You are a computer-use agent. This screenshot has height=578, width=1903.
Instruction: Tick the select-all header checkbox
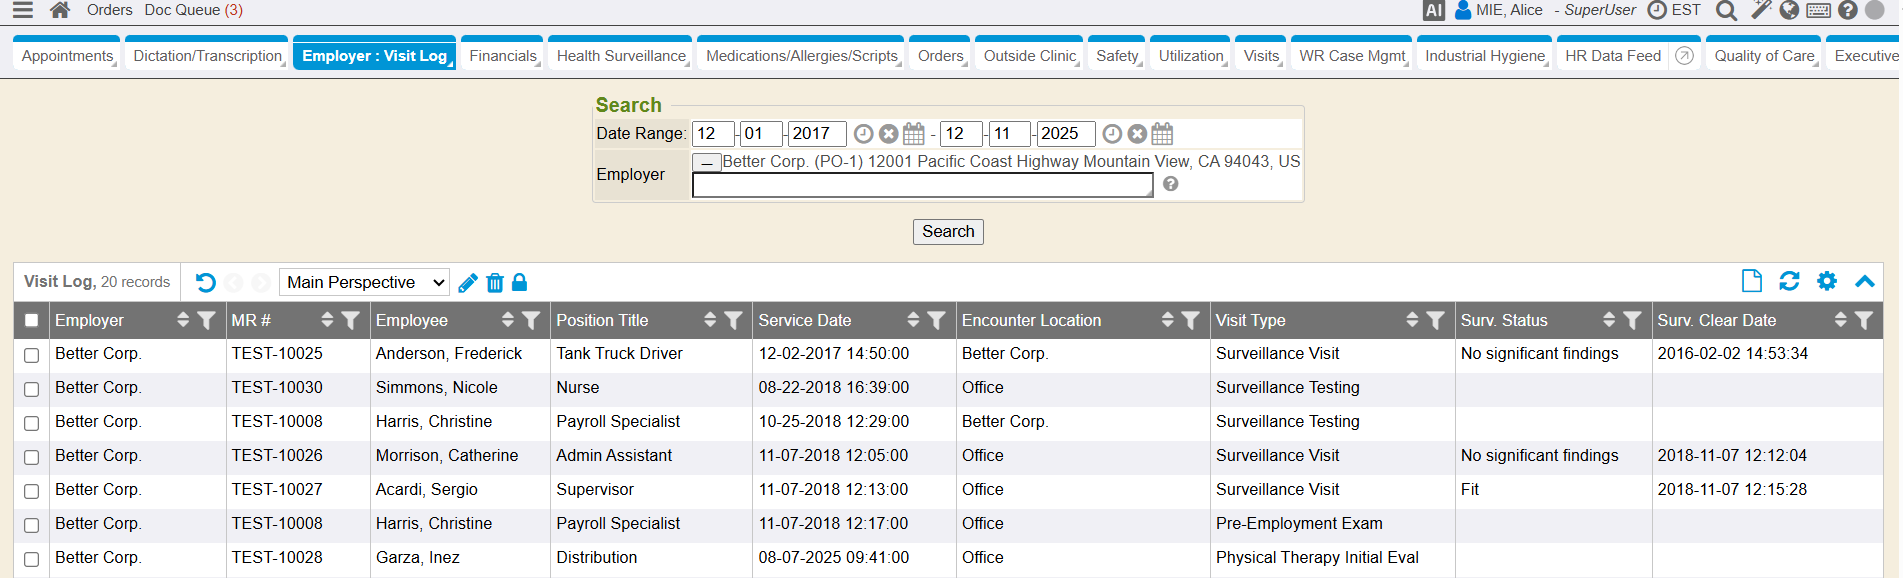(32, 321)
